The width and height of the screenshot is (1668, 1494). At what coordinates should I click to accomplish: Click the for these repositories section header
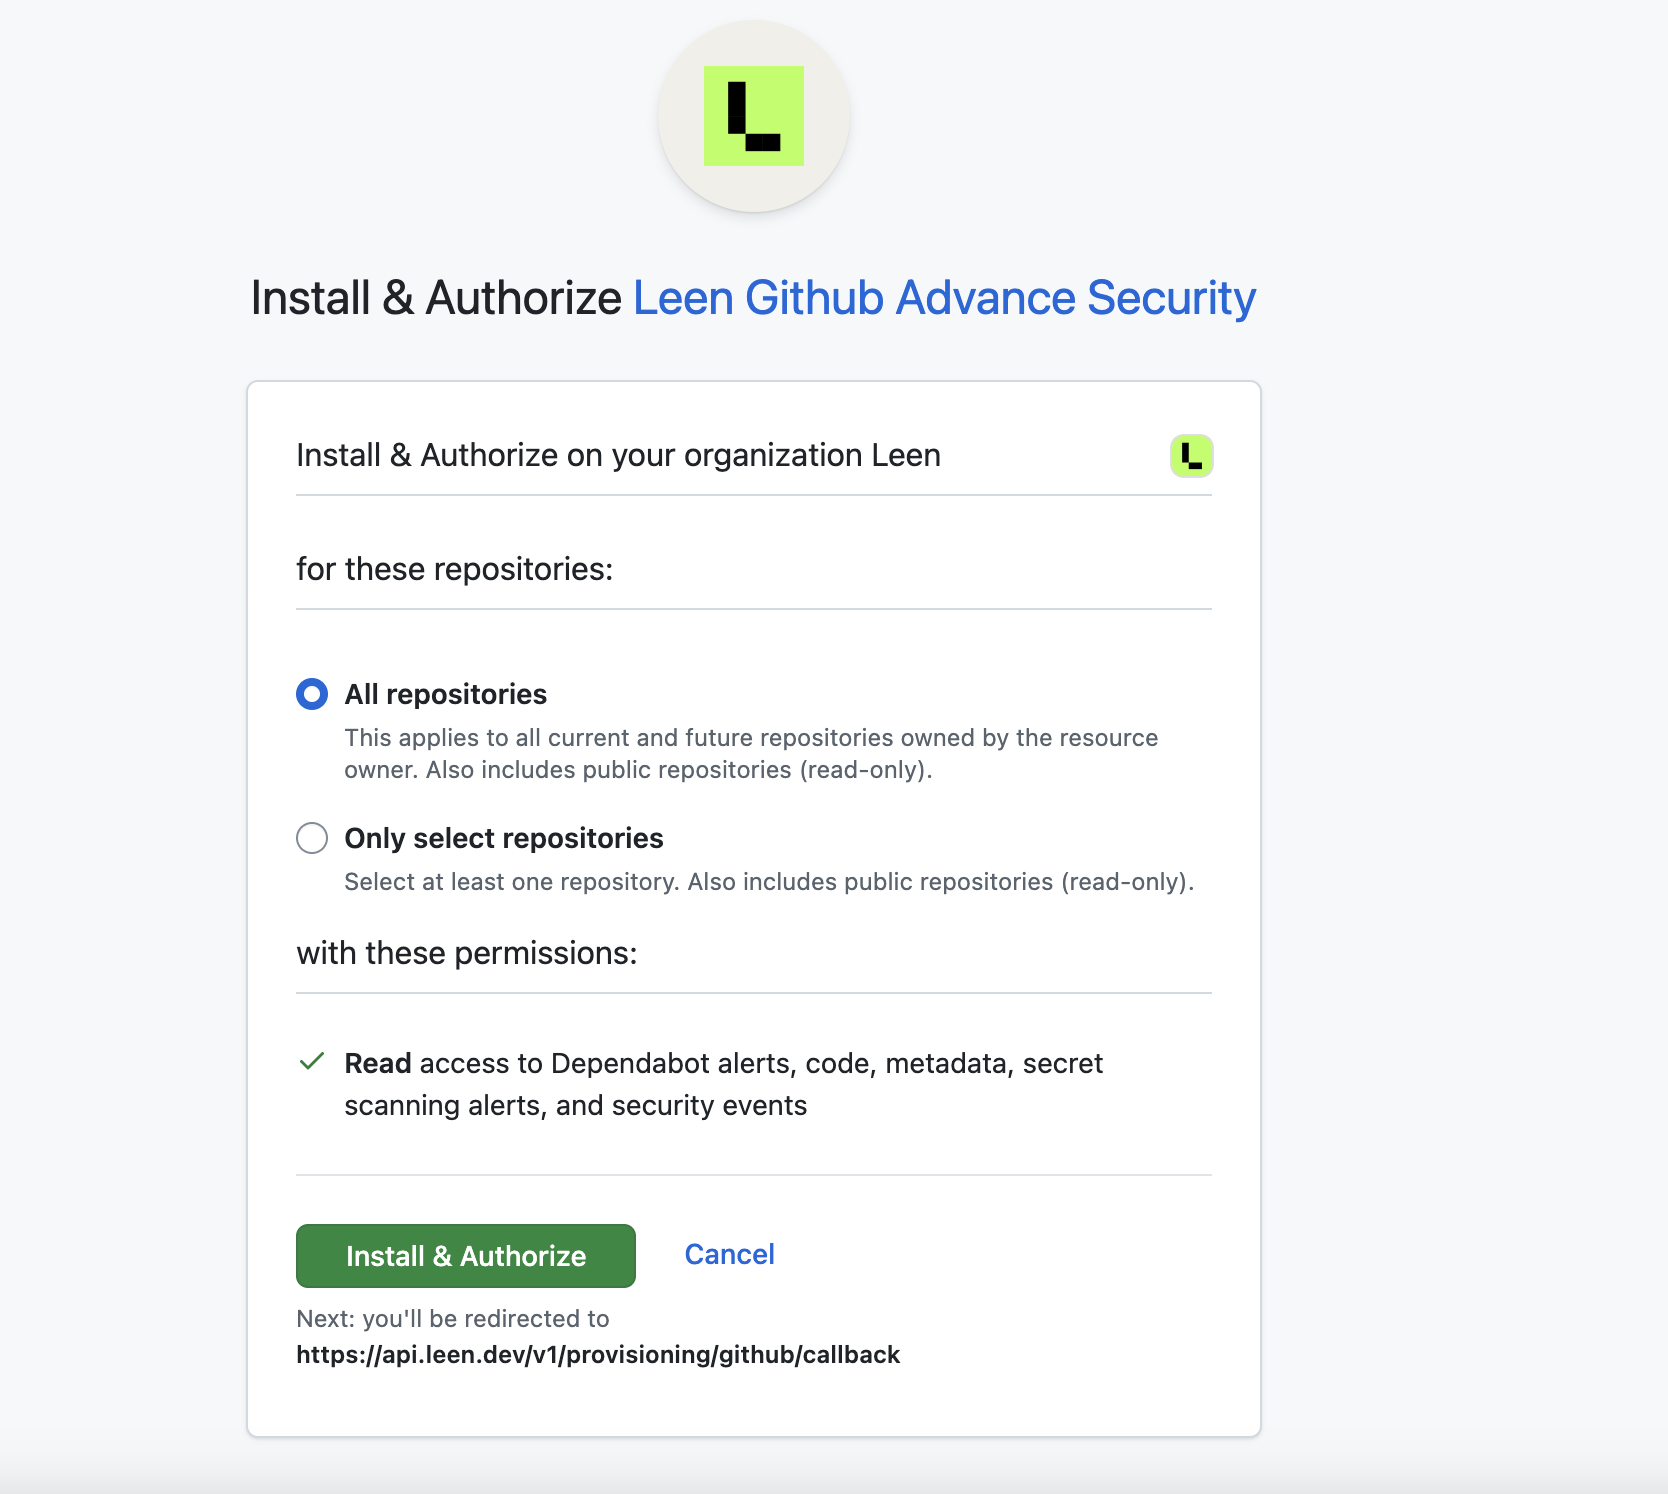click(456, 568)
